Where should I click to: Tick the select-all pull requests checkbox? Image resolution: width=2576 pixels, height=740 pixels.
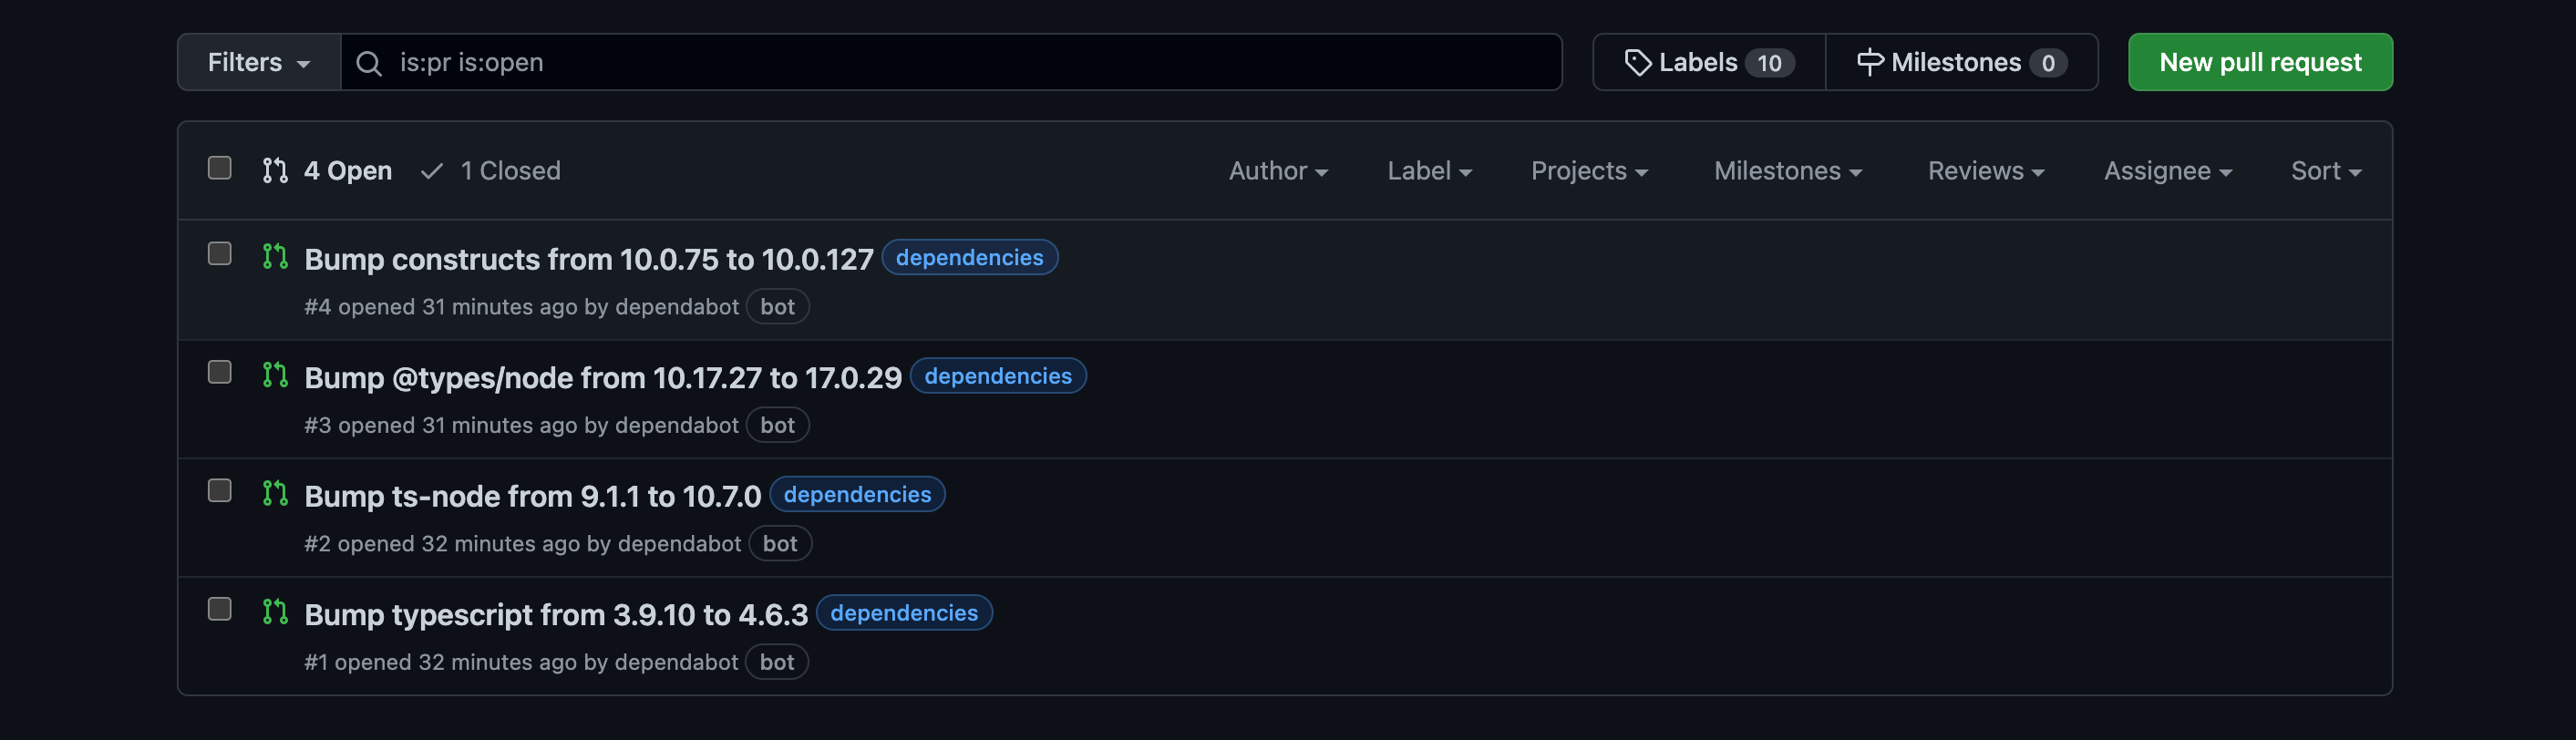click(x=220, y=168)
